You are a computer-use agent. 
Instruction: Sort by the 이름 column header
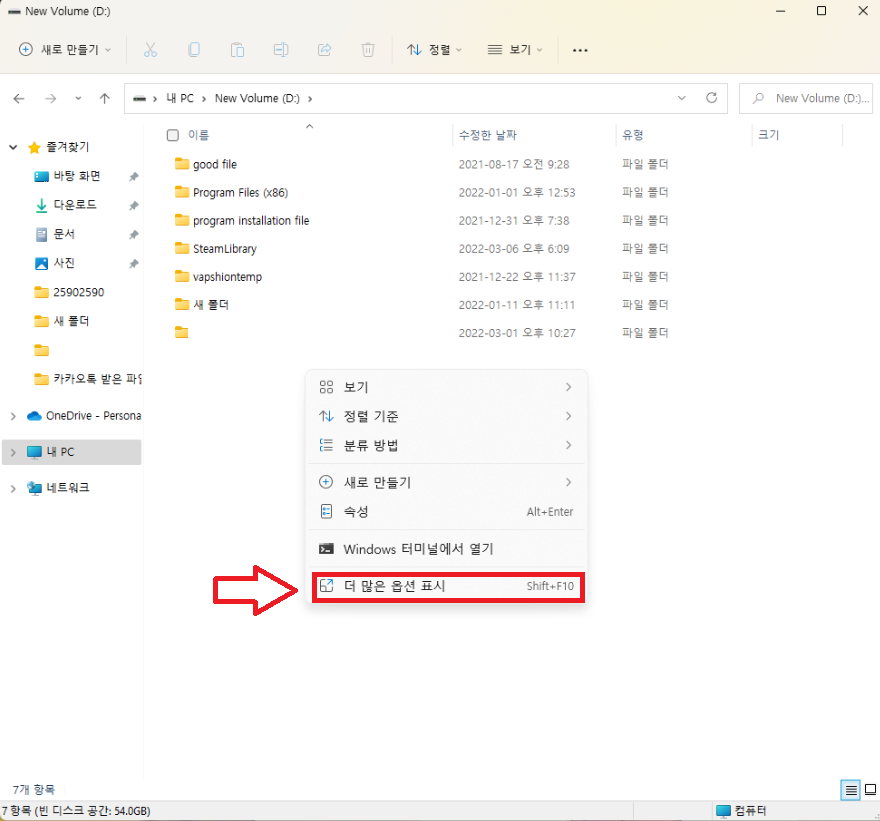coord(198,135)
